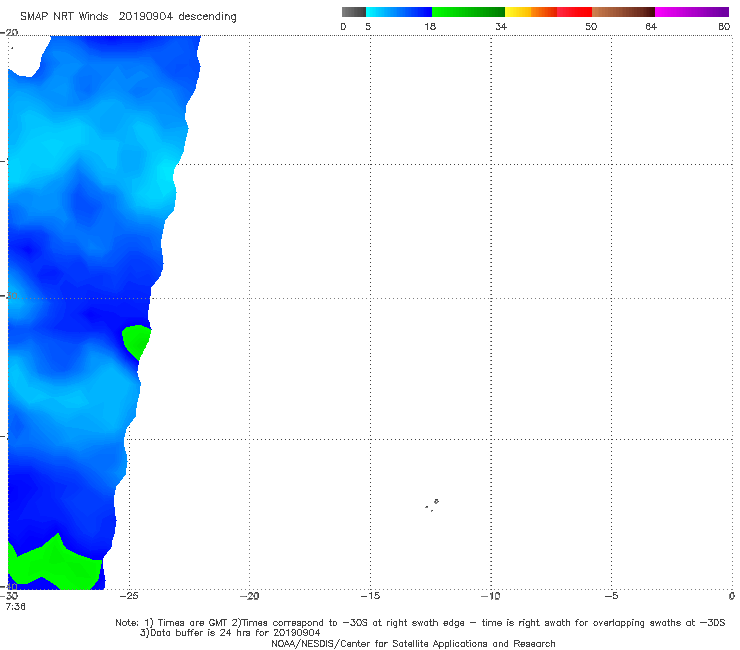Click the gray segment of the color scale

coord(353,12)
